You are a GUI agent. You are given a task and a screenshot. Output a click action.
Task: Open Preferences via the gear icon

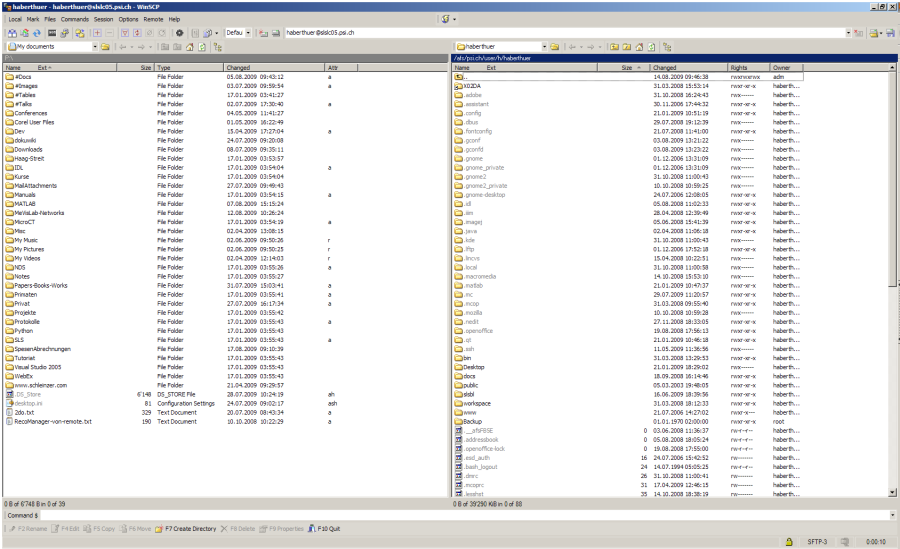179,33
